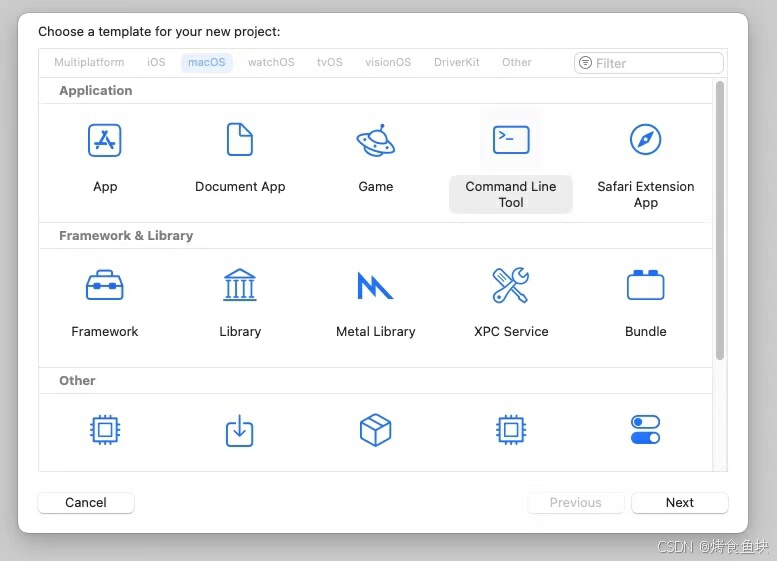The image size is (777, 561).
Task: Click the Framework label text
Action: pyautogui.click(x=105, y=332)
